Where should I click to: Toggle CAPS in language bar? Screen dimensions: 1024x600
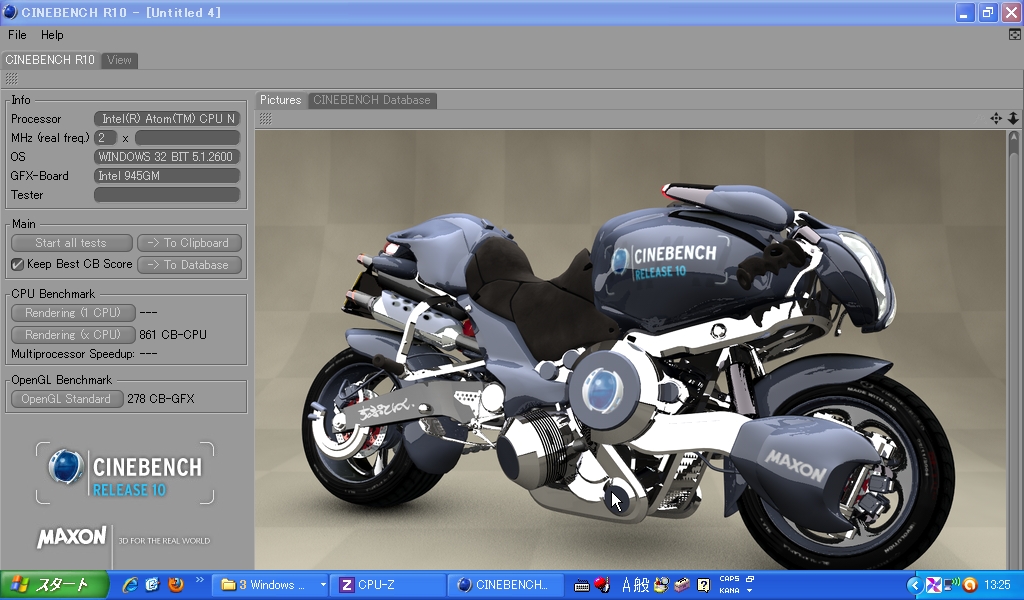(729, 578)
